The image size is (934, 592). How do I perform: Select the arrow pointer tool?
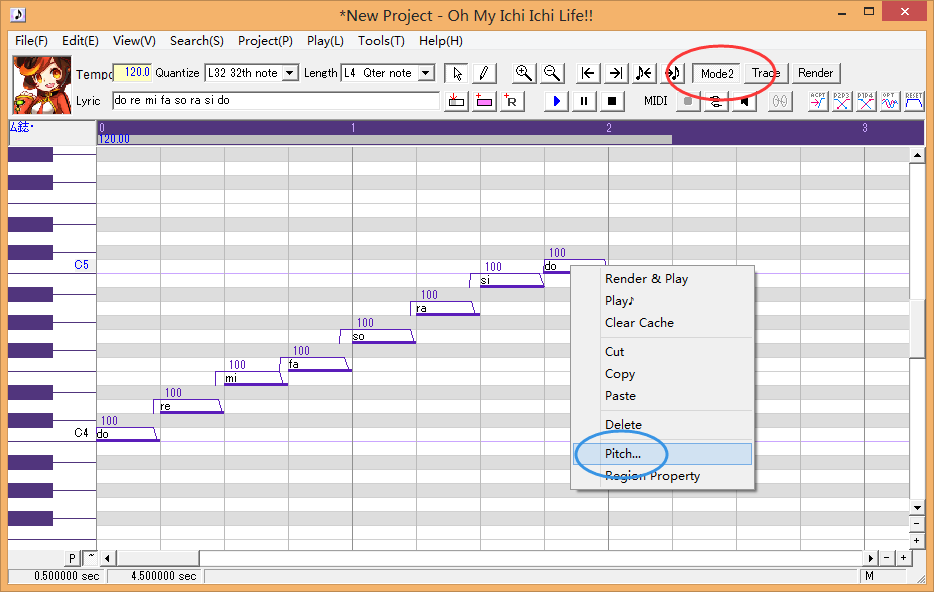coord(456,73)
